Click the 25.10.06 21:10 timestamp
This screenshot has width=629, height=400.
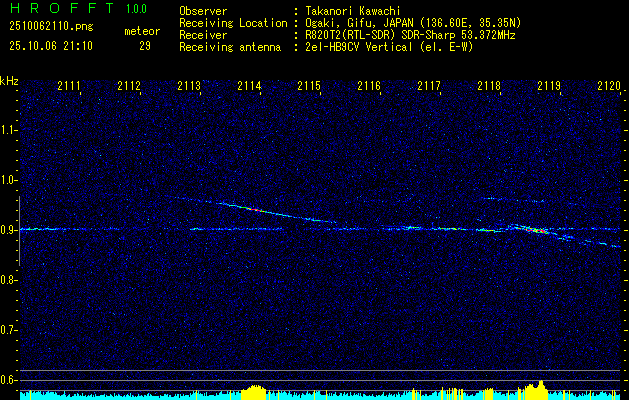point(50,46)
